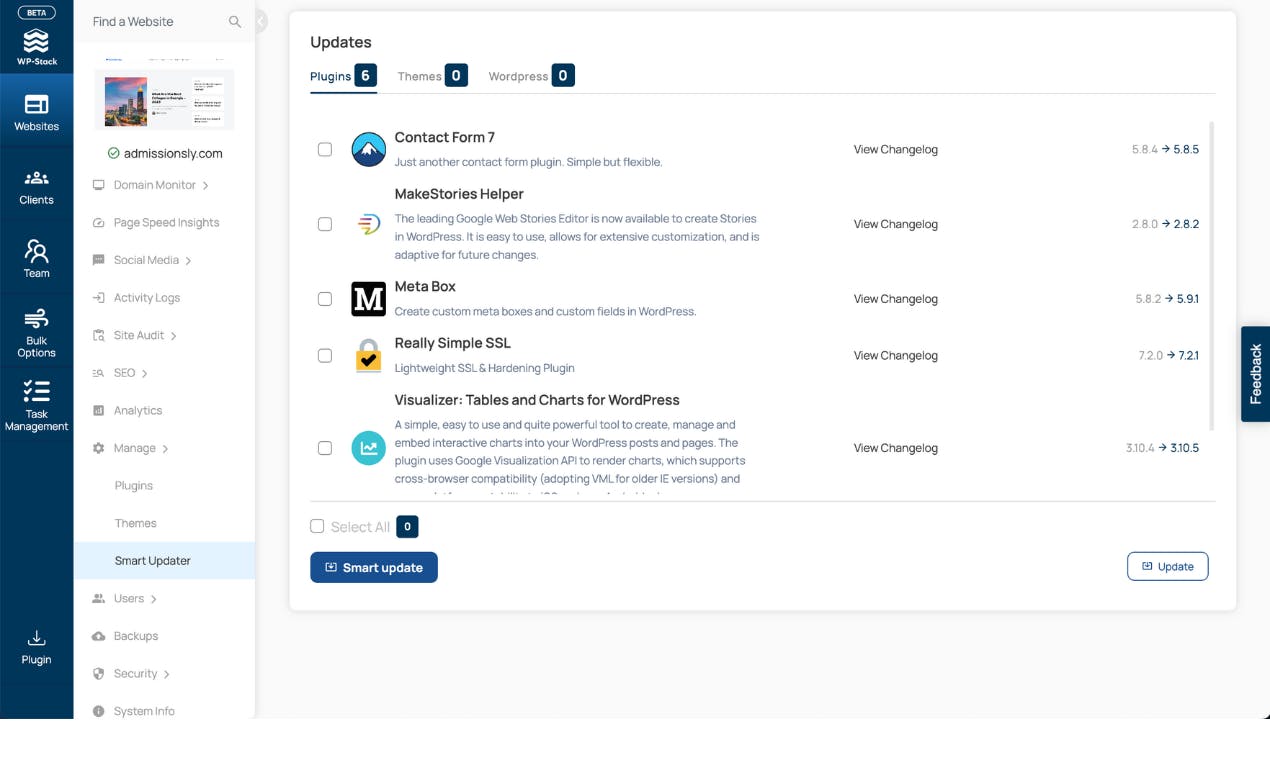Screen dimensions: 1270x760
Task: Check the Select All checkbox
Action: click(317, 526)
